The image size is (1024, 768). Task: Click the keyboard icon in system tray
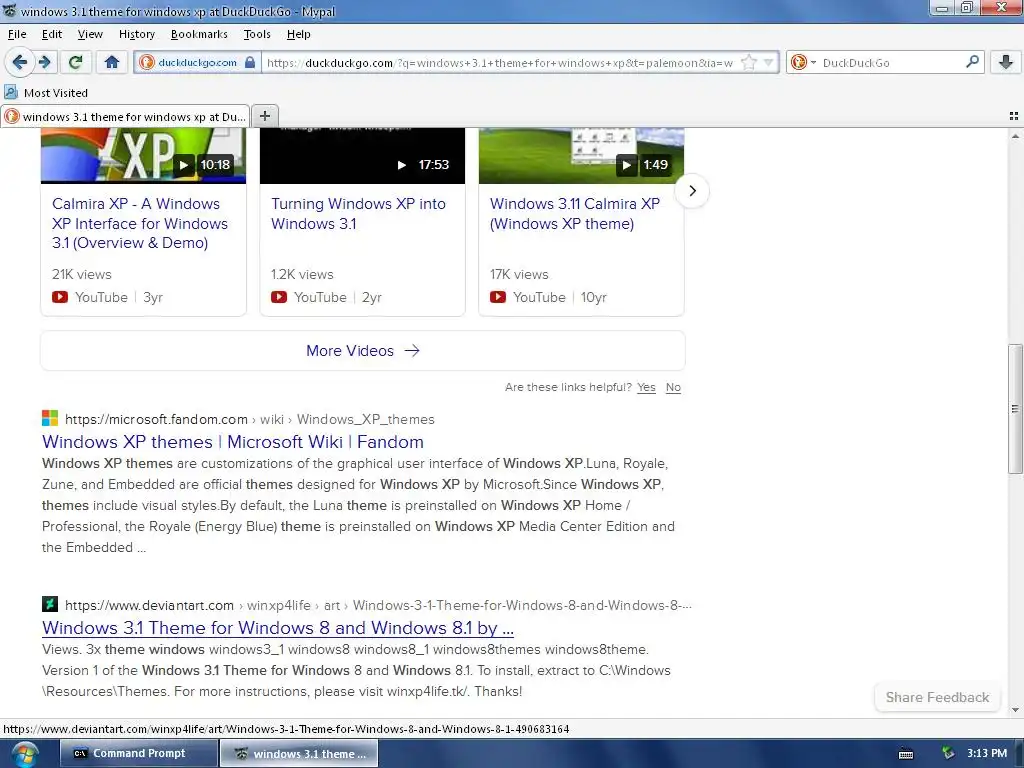coord(906,754)
